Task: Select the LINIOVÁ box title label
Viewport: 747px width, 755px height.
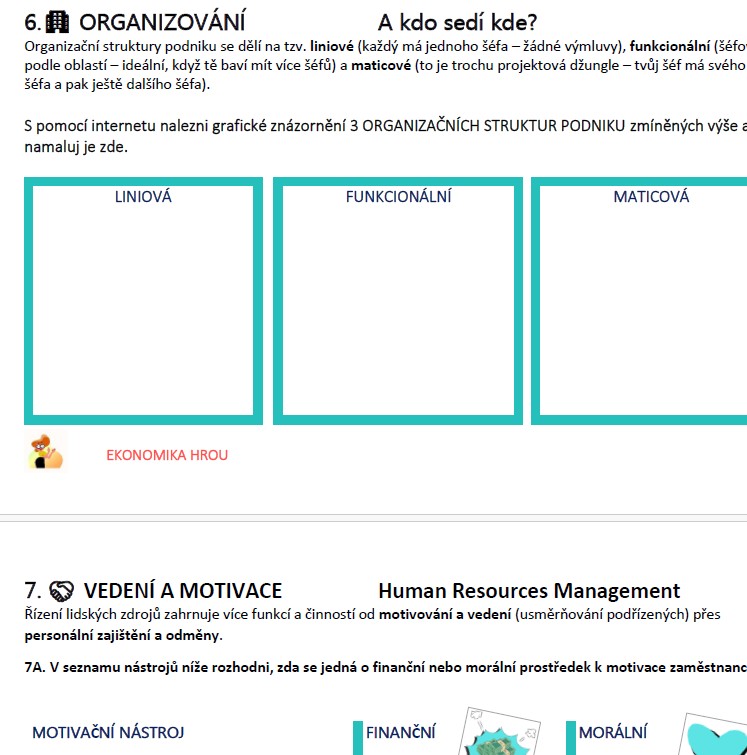Action: tap(143, 197)
